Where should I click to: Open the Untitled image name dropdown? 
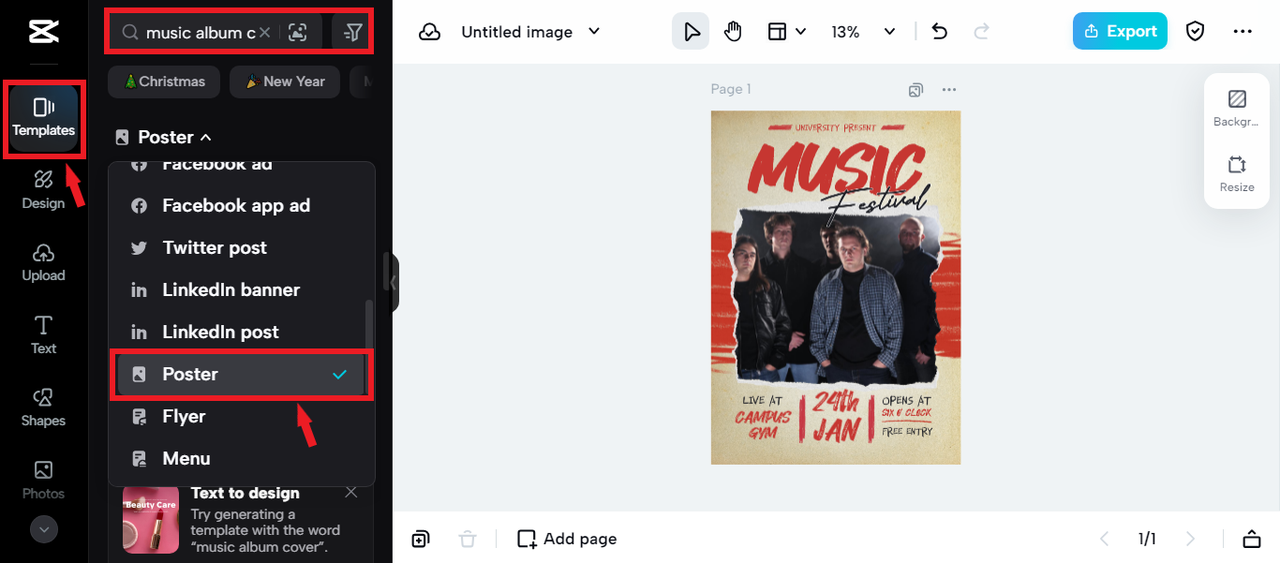531,32
